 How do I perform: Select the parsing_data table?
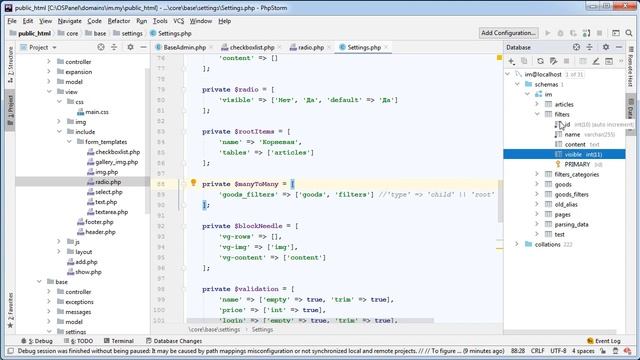click(x=571, y=224)
